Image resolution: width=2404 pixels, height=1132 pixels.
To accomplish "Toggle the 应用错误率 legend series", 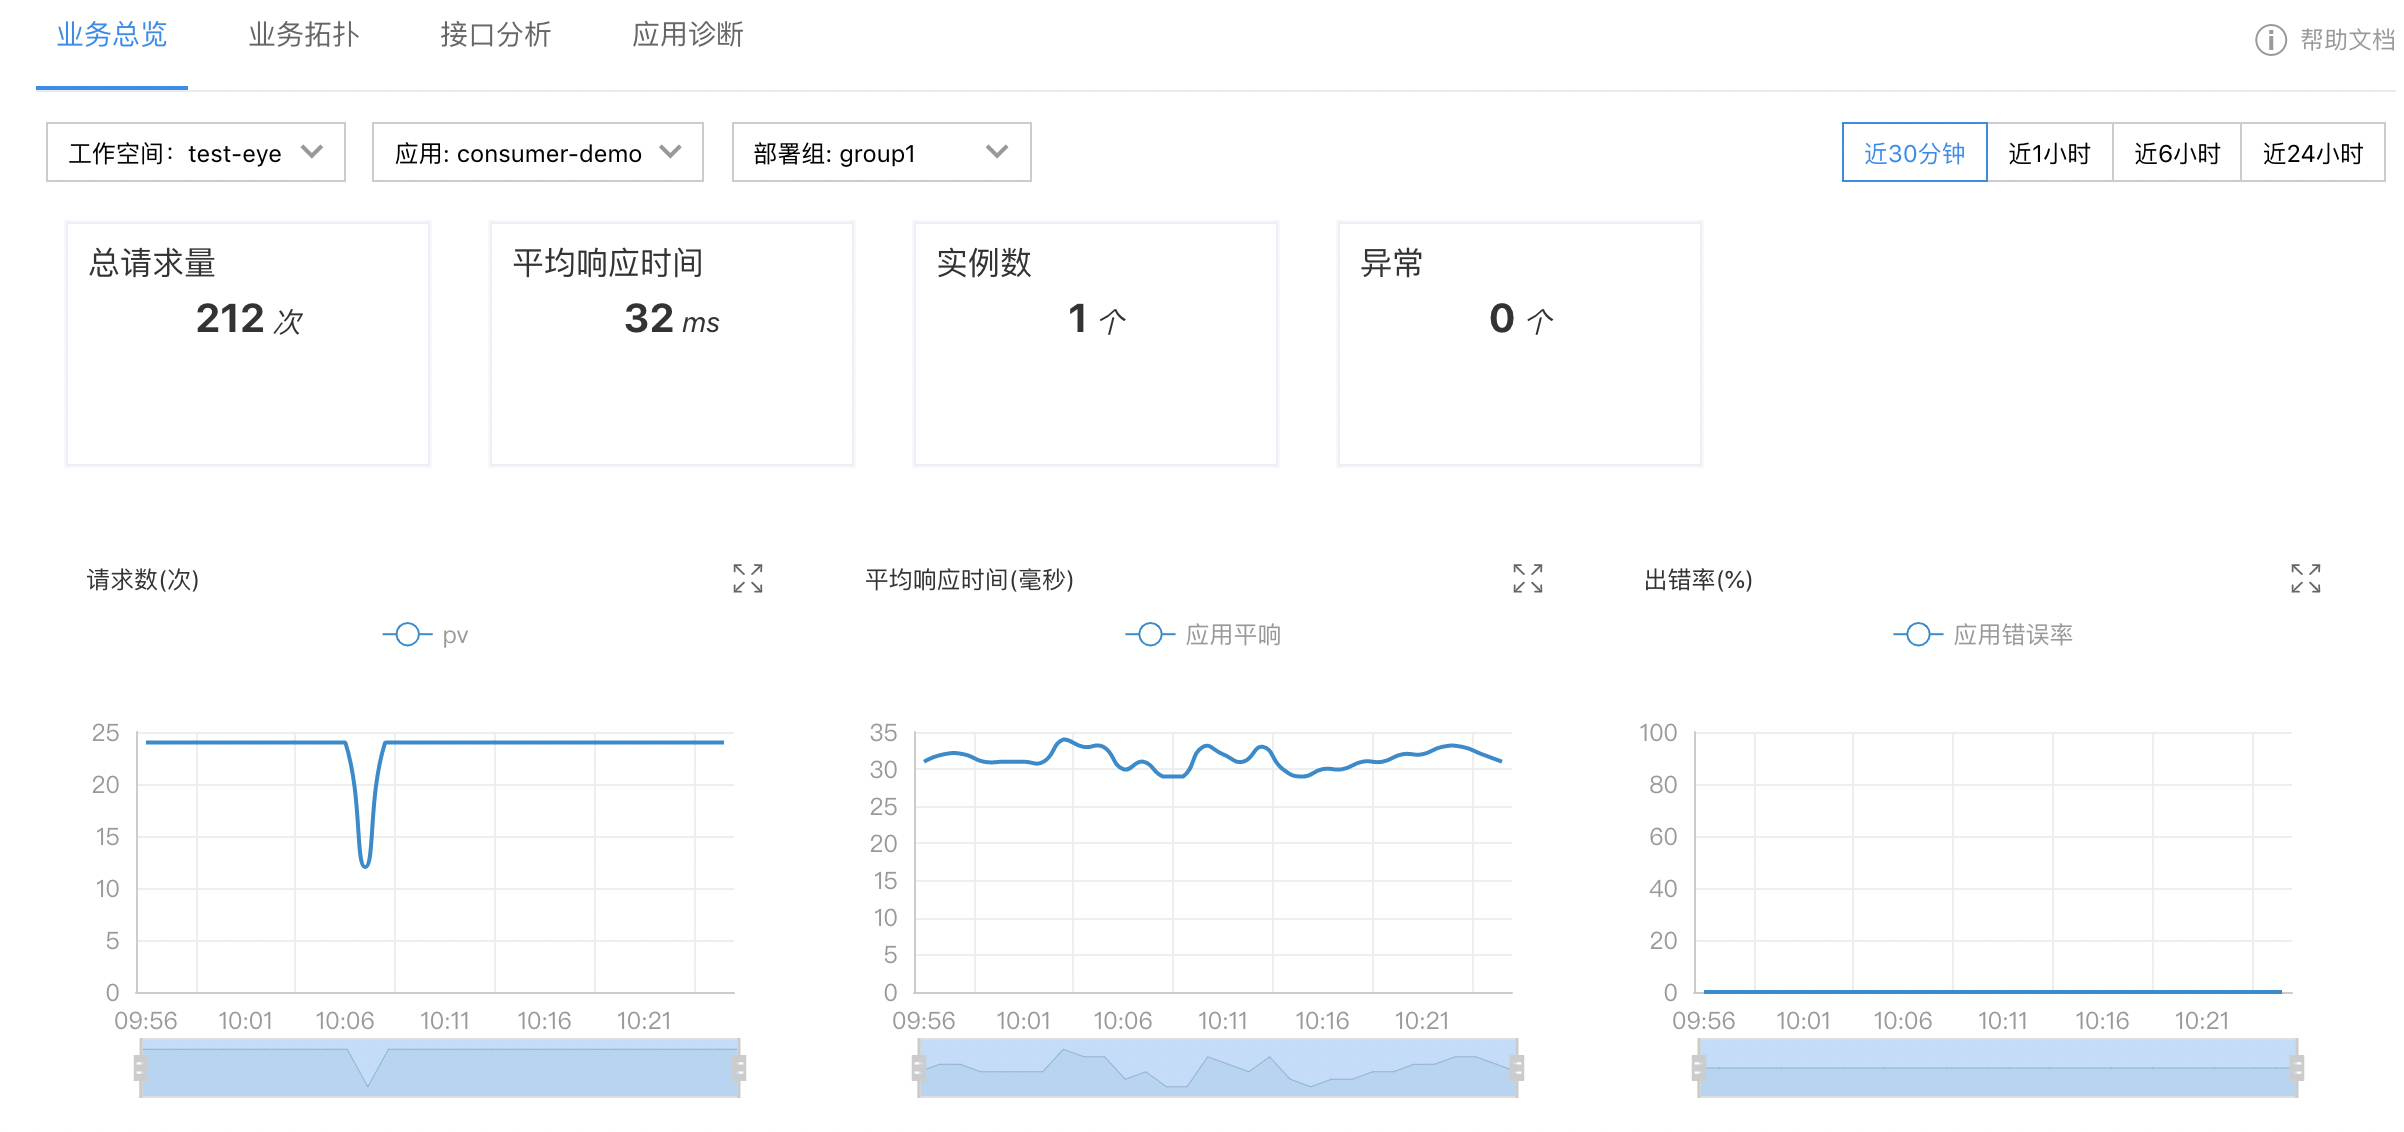I will [1983, 635].
